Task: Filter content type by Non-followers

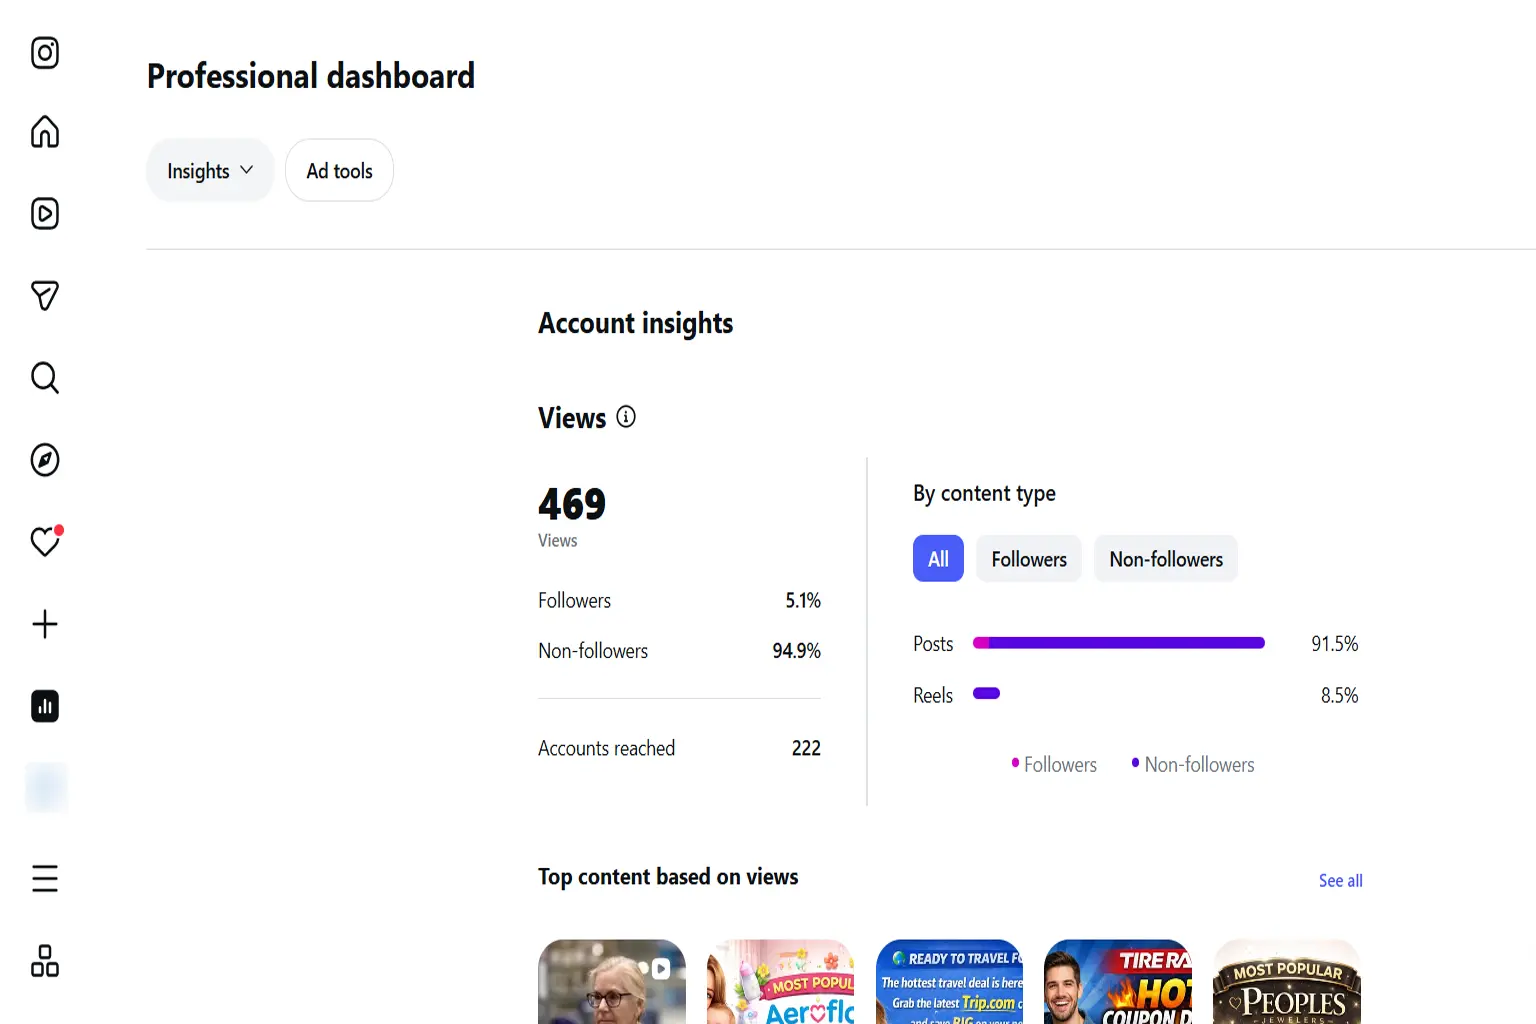Action: [x=1166, y=559]
